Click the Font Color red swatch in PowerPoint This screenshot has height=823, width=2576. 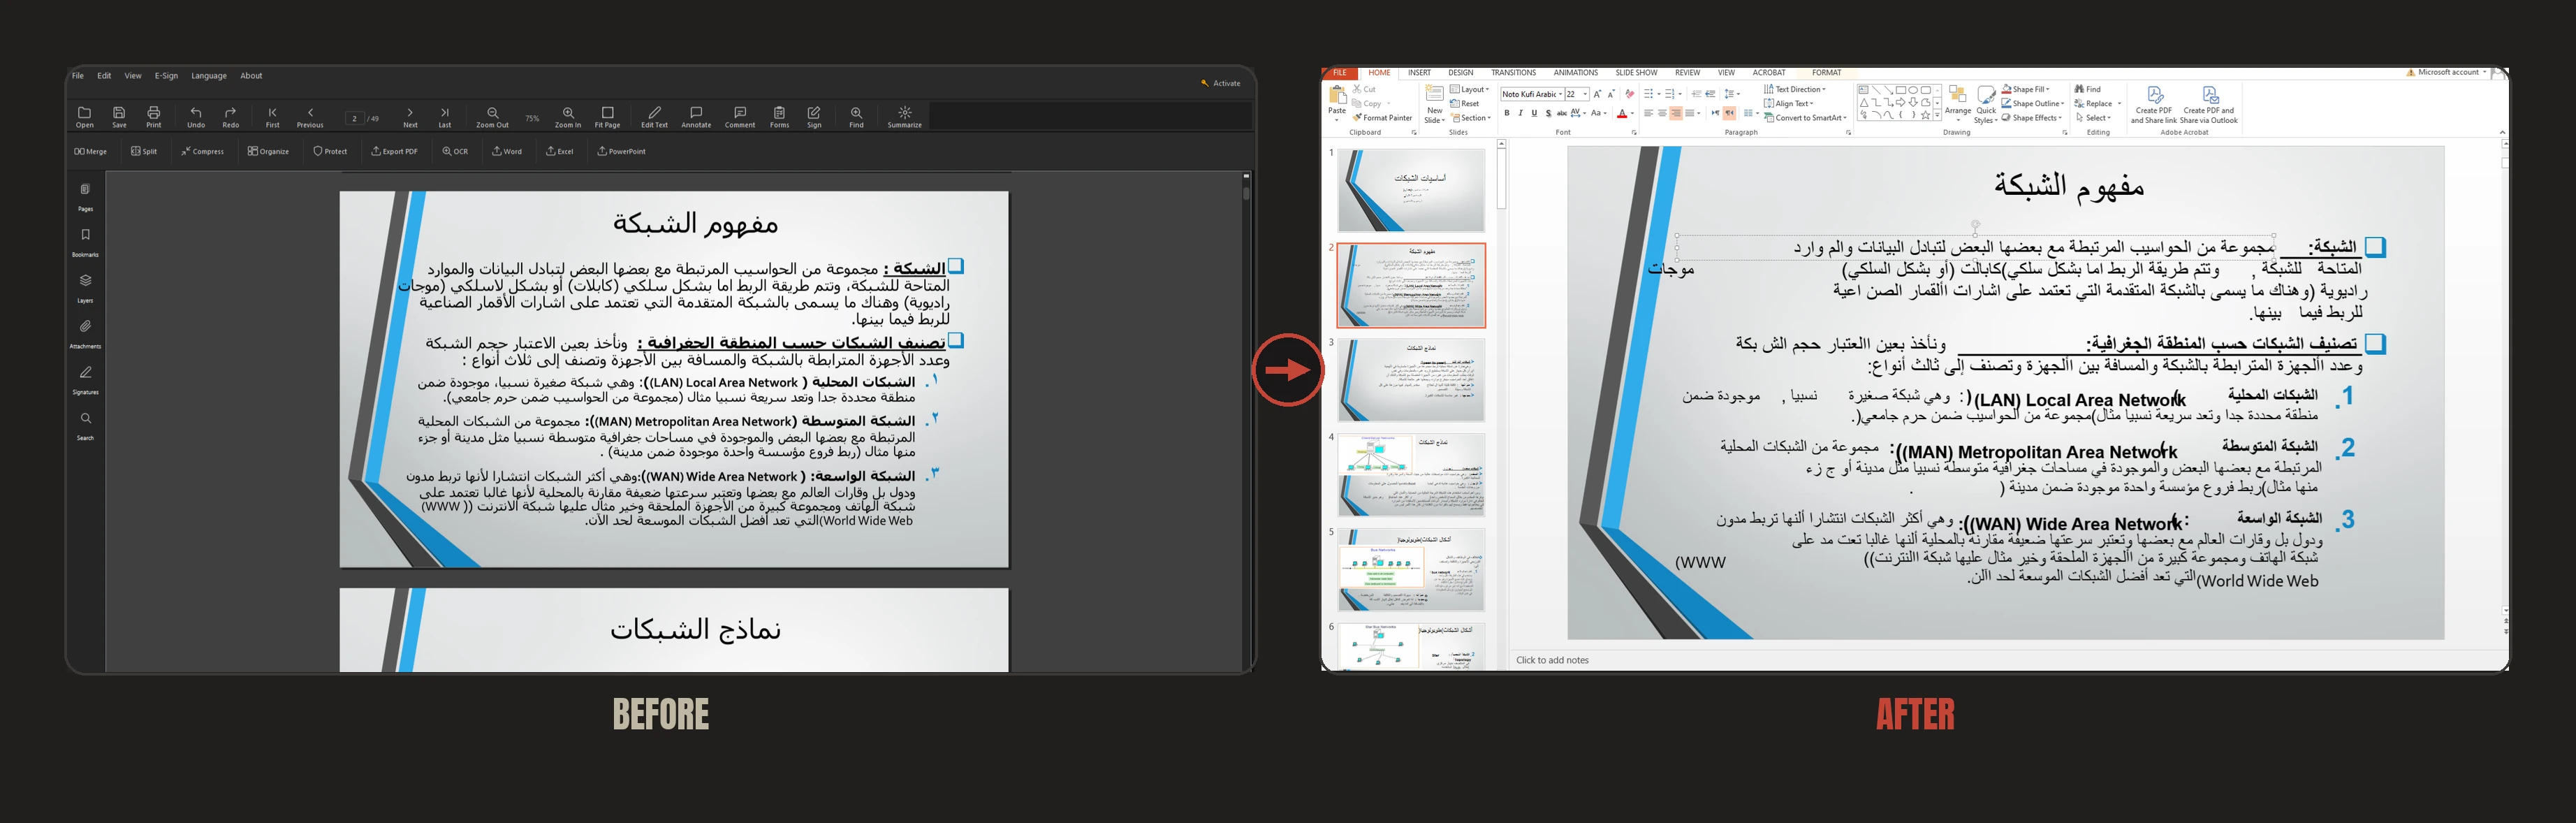point(1622,113)
